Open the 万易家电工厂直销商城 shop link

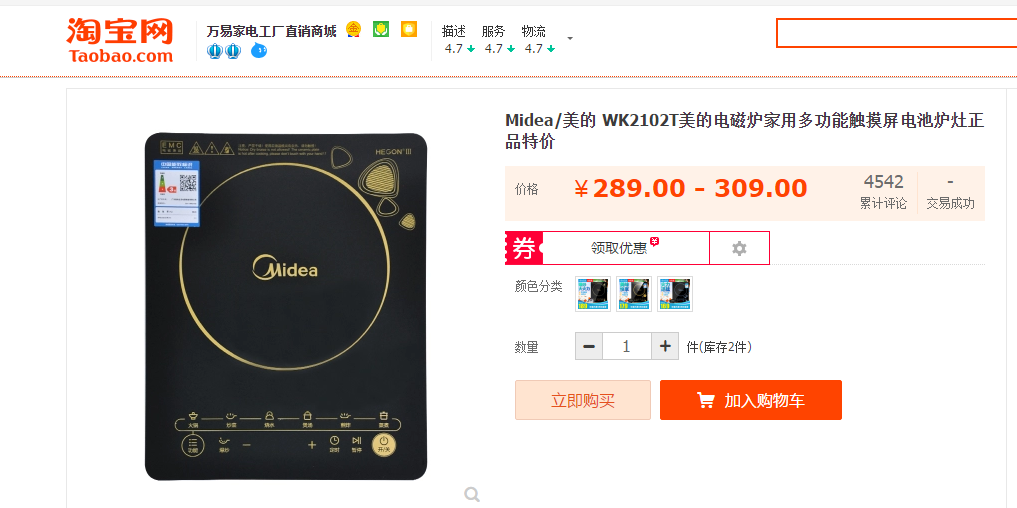pos(271,31)
